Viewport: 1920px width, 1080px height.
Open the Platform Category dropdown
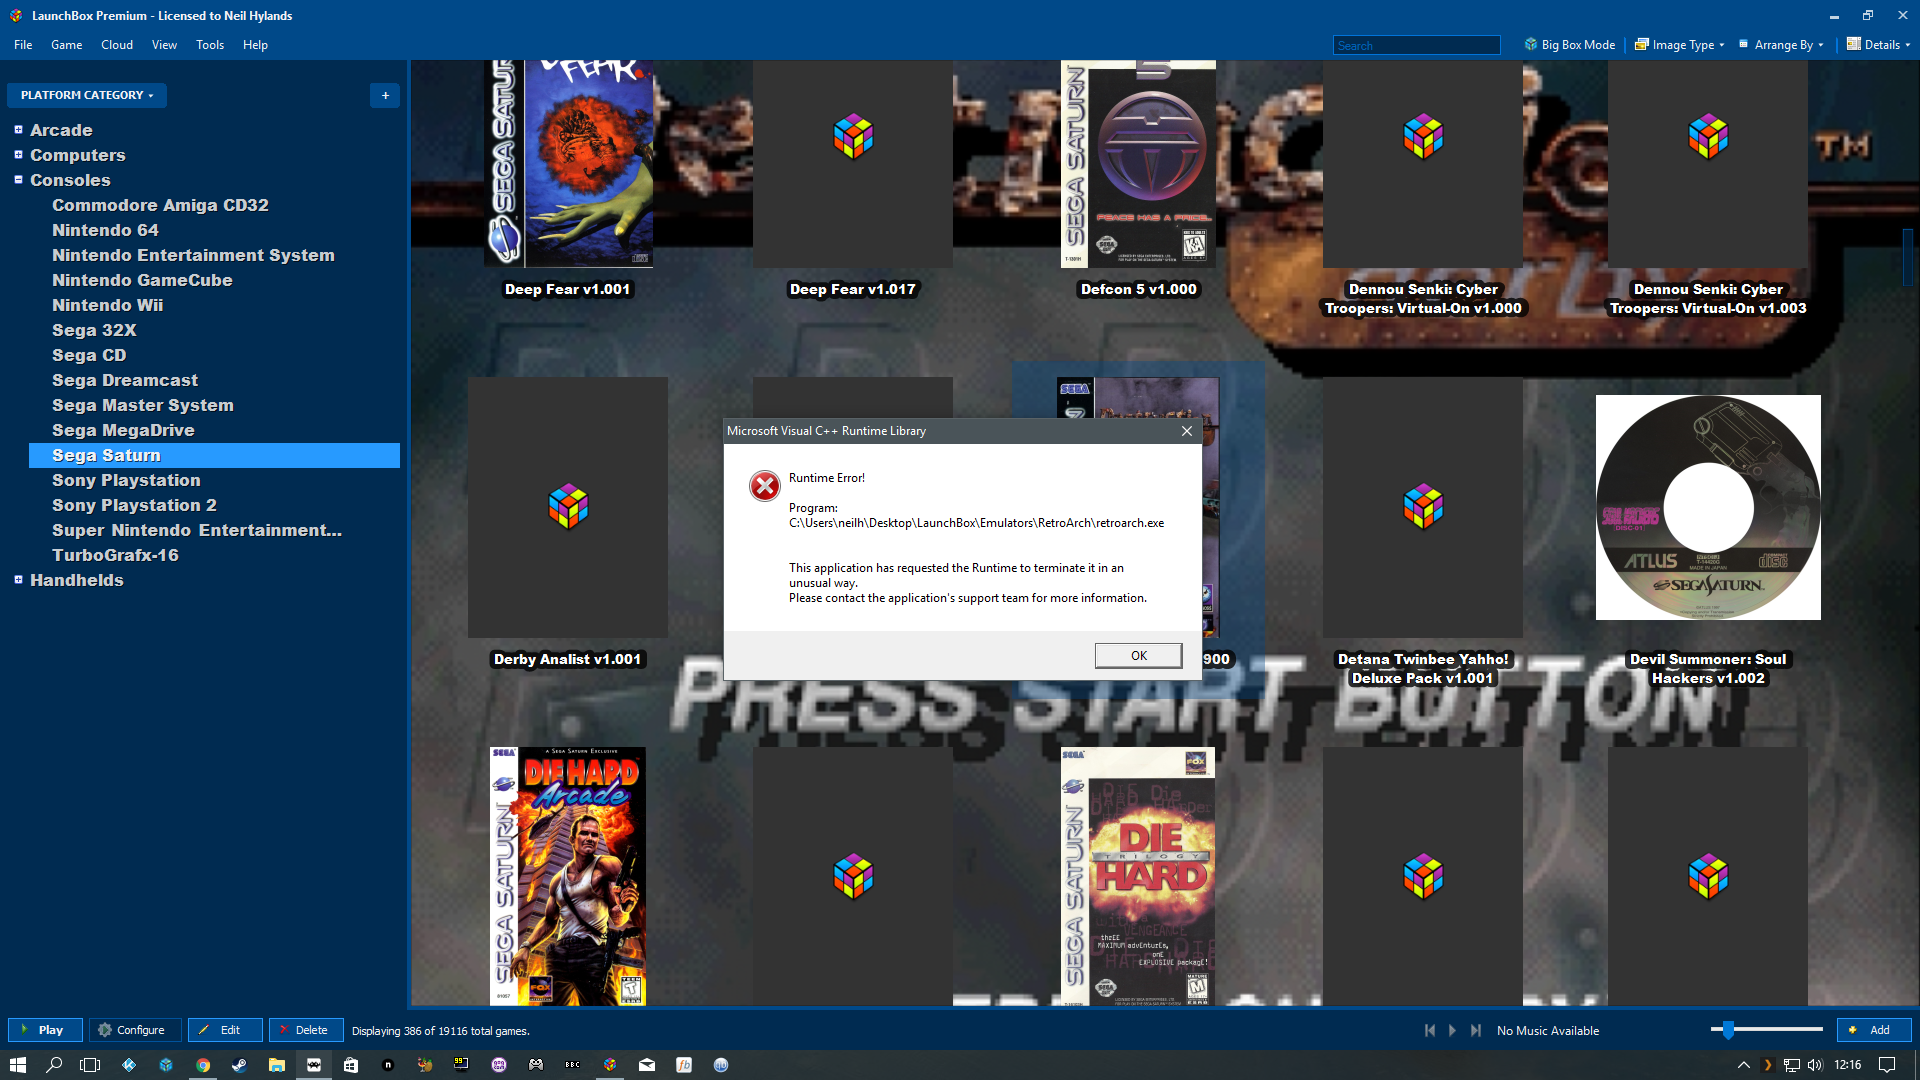pyautogui.click(x=87, y=95)
